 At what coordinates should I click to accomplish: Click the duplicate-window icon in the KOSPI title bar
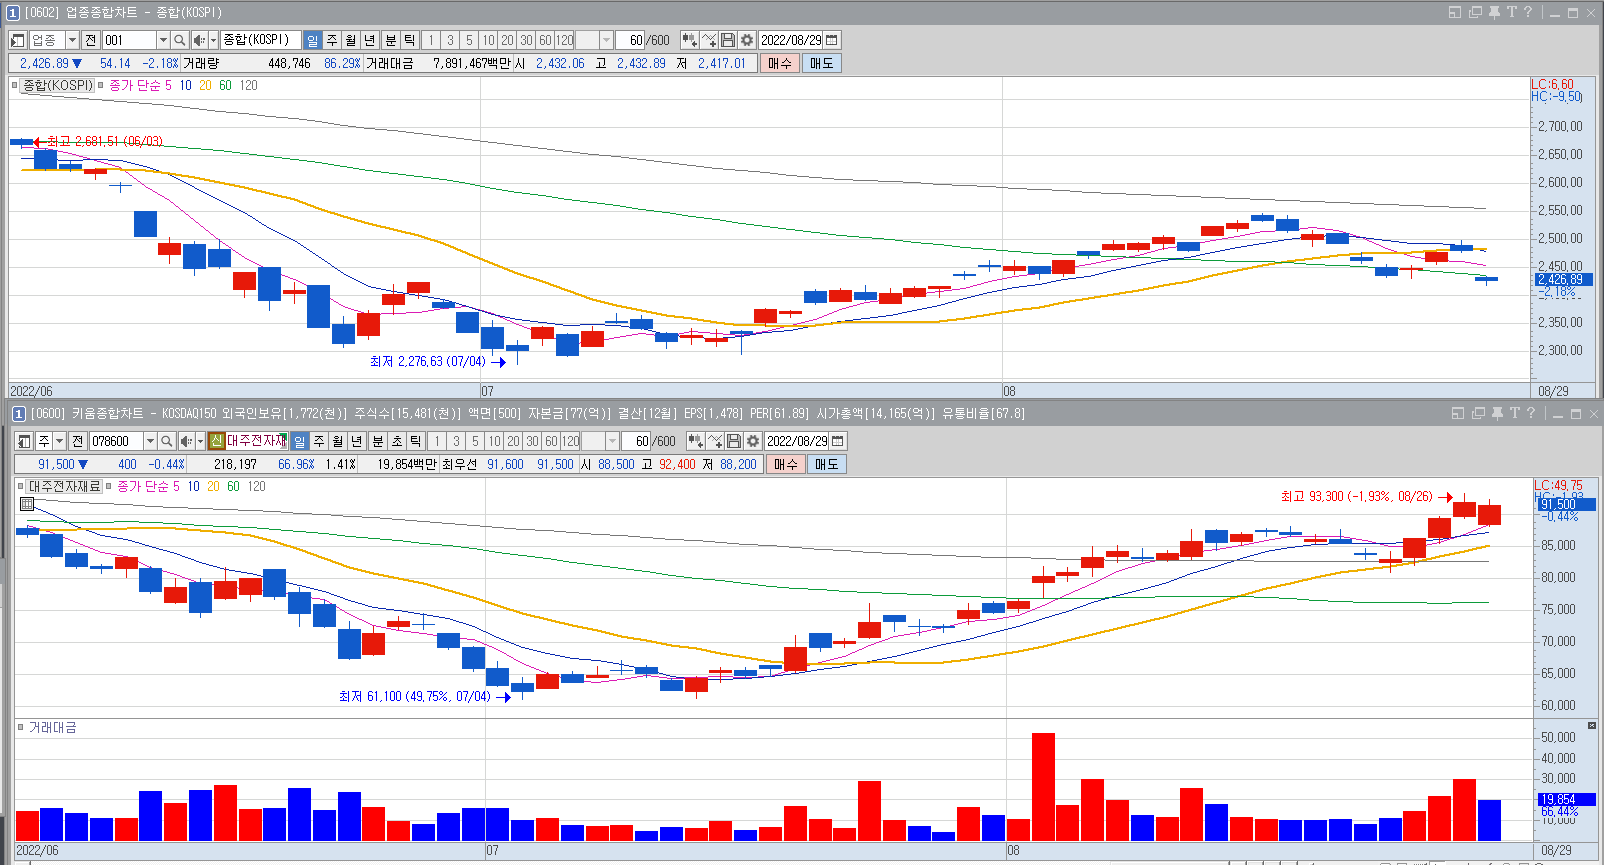tap(1475, 12)
